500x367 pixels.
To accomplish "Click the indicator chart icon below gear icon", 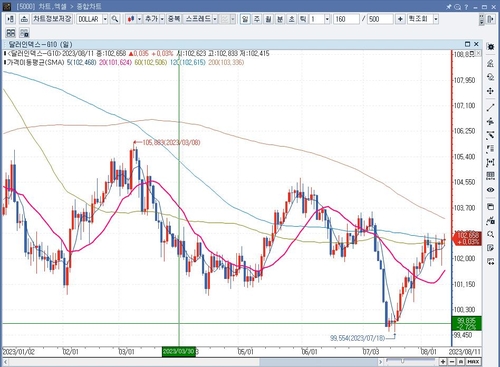I will 490,63.
